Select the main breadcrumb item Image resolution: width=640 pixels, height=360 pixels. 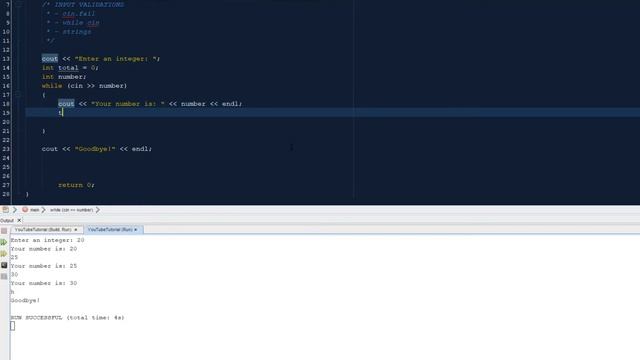click(x=35, y=210)
